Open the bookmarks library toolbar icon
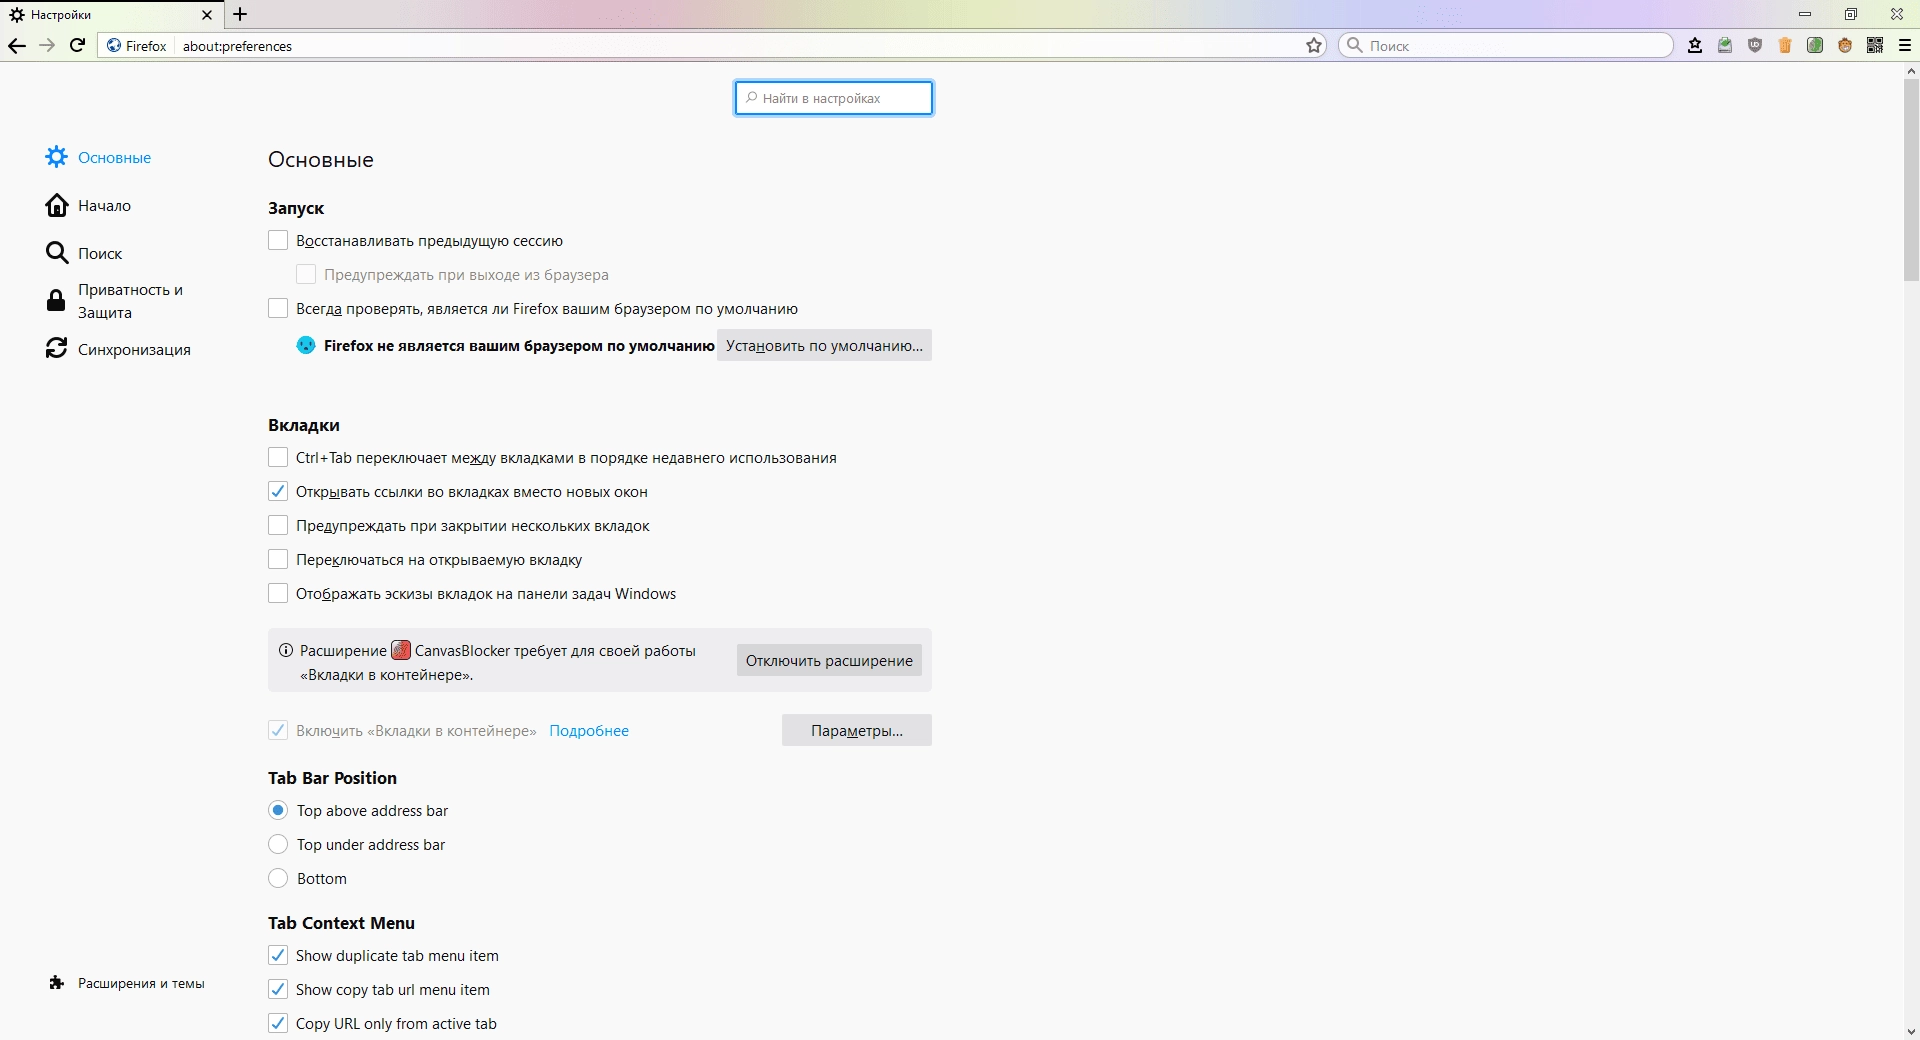 tap(1695, 45)
